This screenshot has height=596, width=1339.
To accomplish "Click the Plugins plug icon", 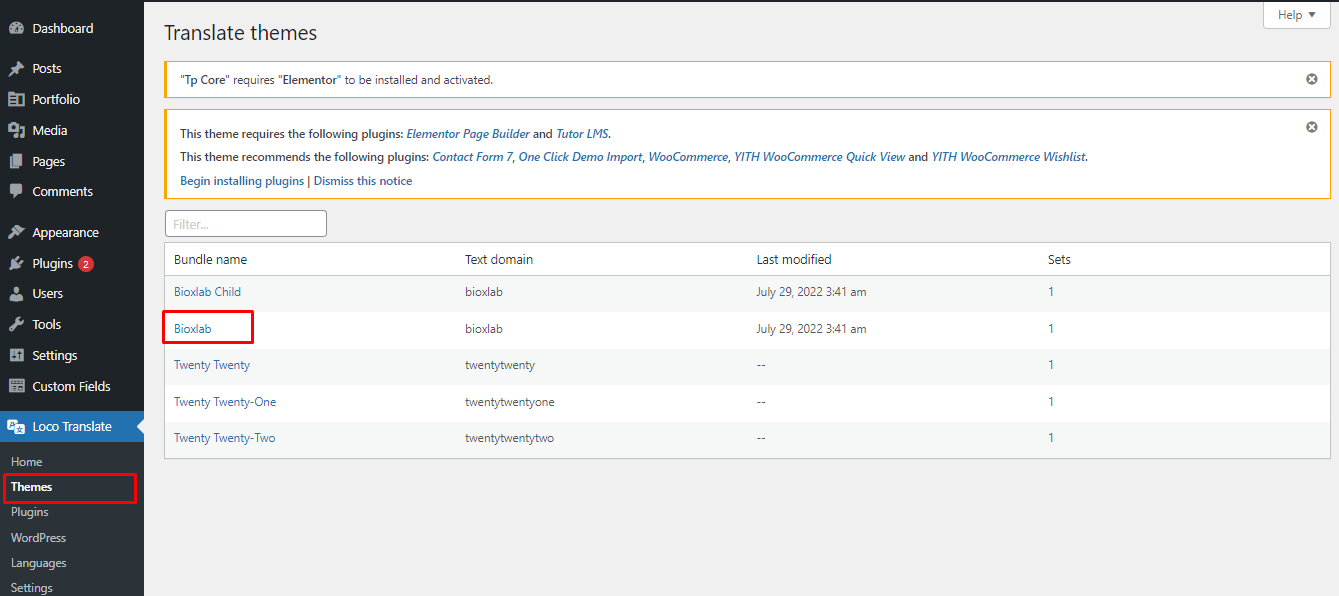I will pos(16,263).
